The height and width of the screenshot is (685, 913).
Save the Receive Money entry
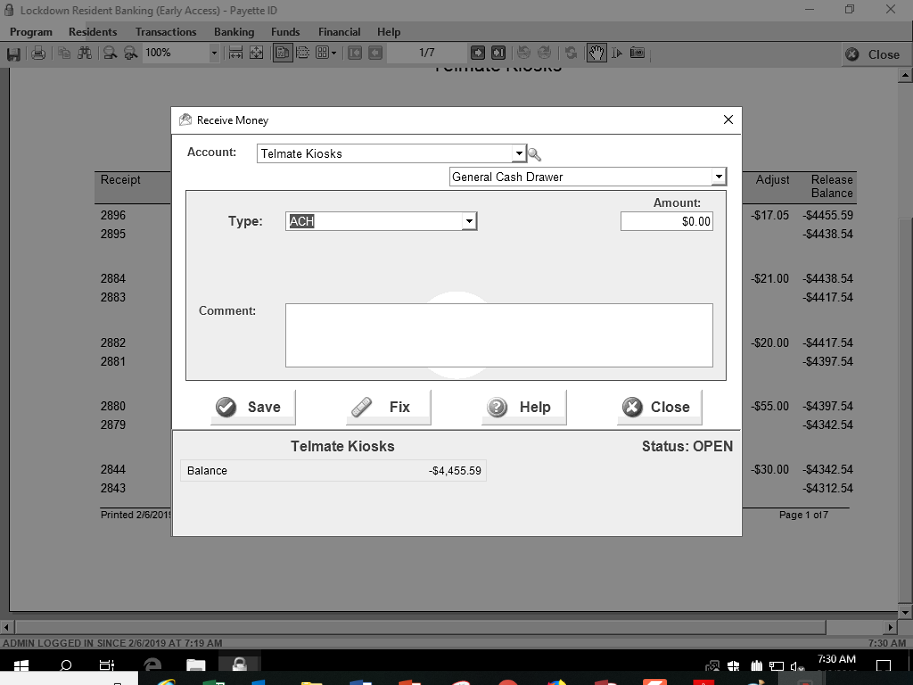[253, 407]
